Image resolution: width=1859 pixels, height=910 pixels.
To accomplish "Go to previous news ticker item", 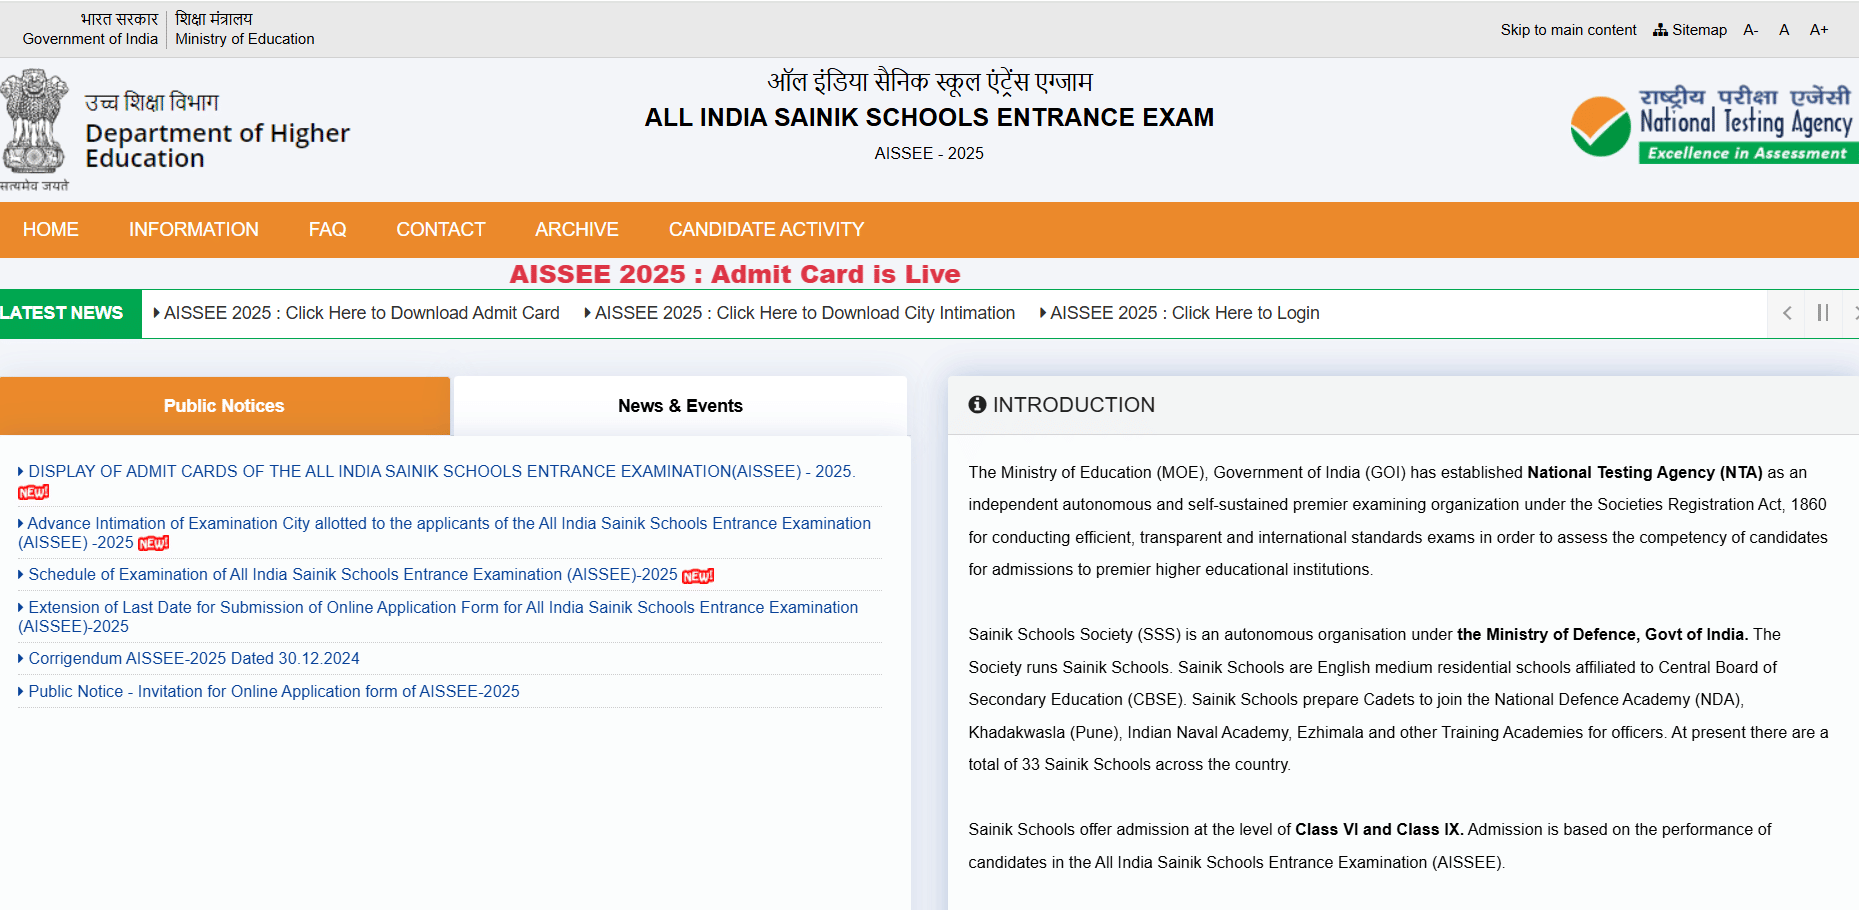I will tap(1787, 313).
